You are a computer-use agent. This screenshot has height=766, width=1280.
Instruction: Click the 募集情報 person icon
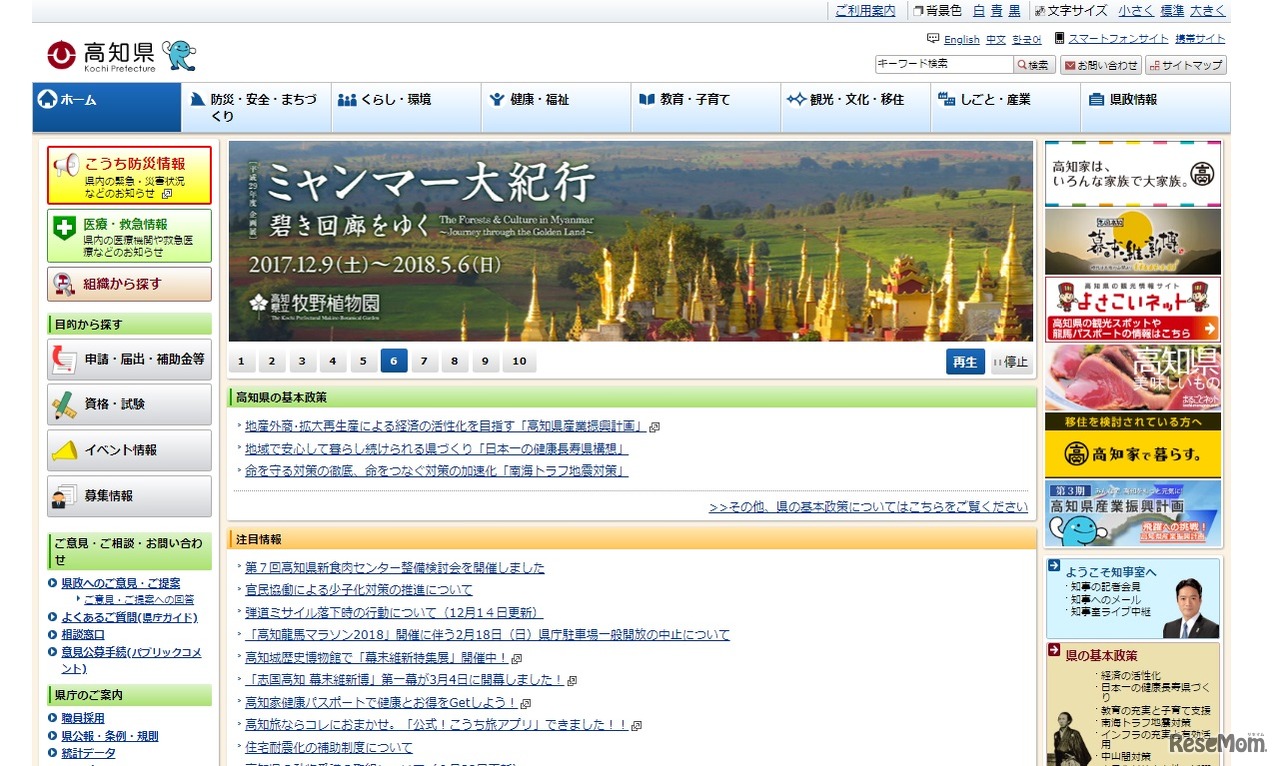(x=65, y=494)
